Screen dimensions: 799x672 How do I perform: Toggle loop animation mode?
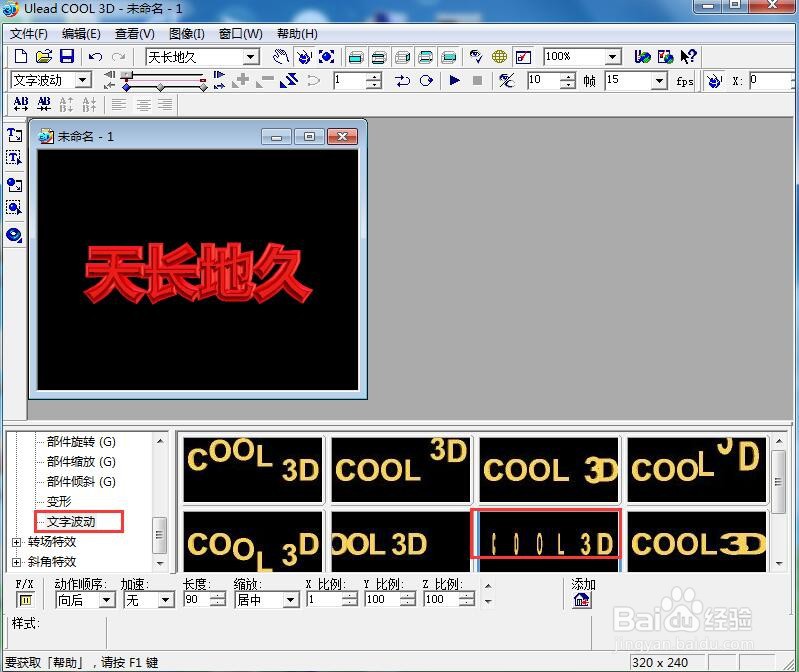pos(426,80)
